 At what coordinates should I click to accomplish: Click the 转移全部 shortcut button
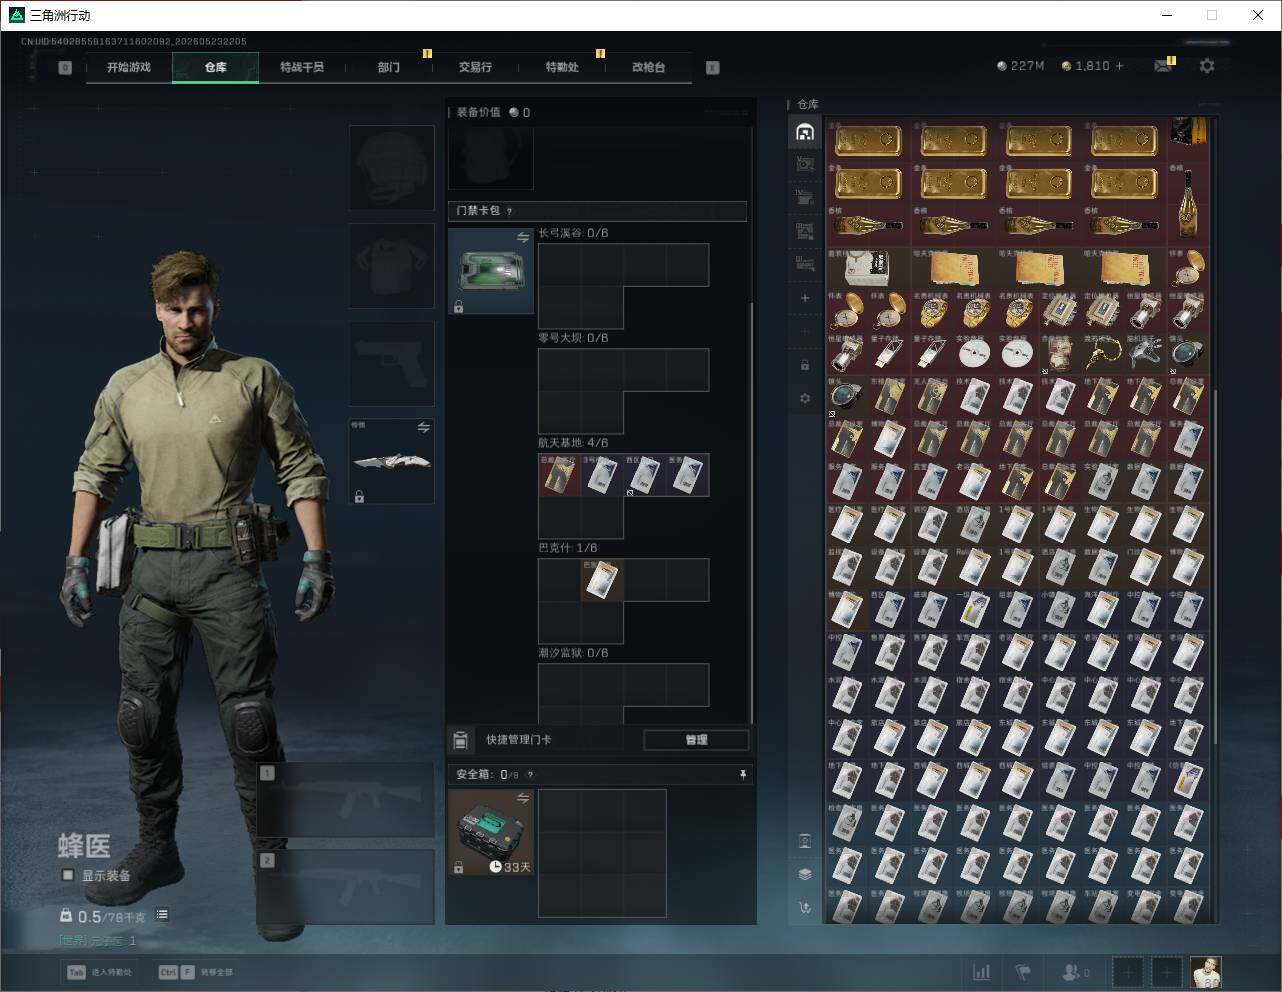(x=196, y=972)
